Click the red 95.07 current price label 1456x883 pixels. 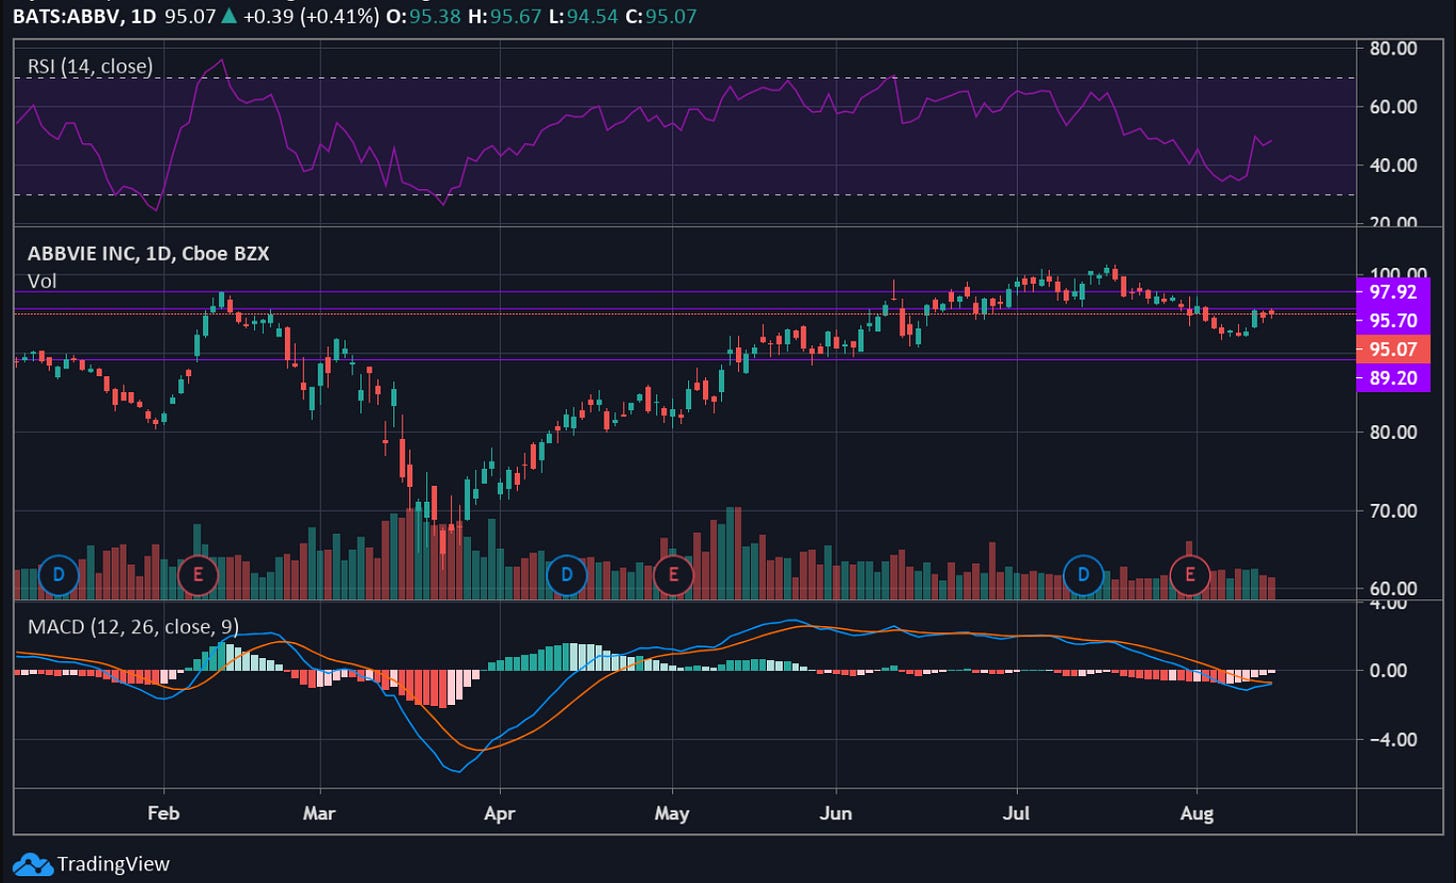click(1393, 349)
